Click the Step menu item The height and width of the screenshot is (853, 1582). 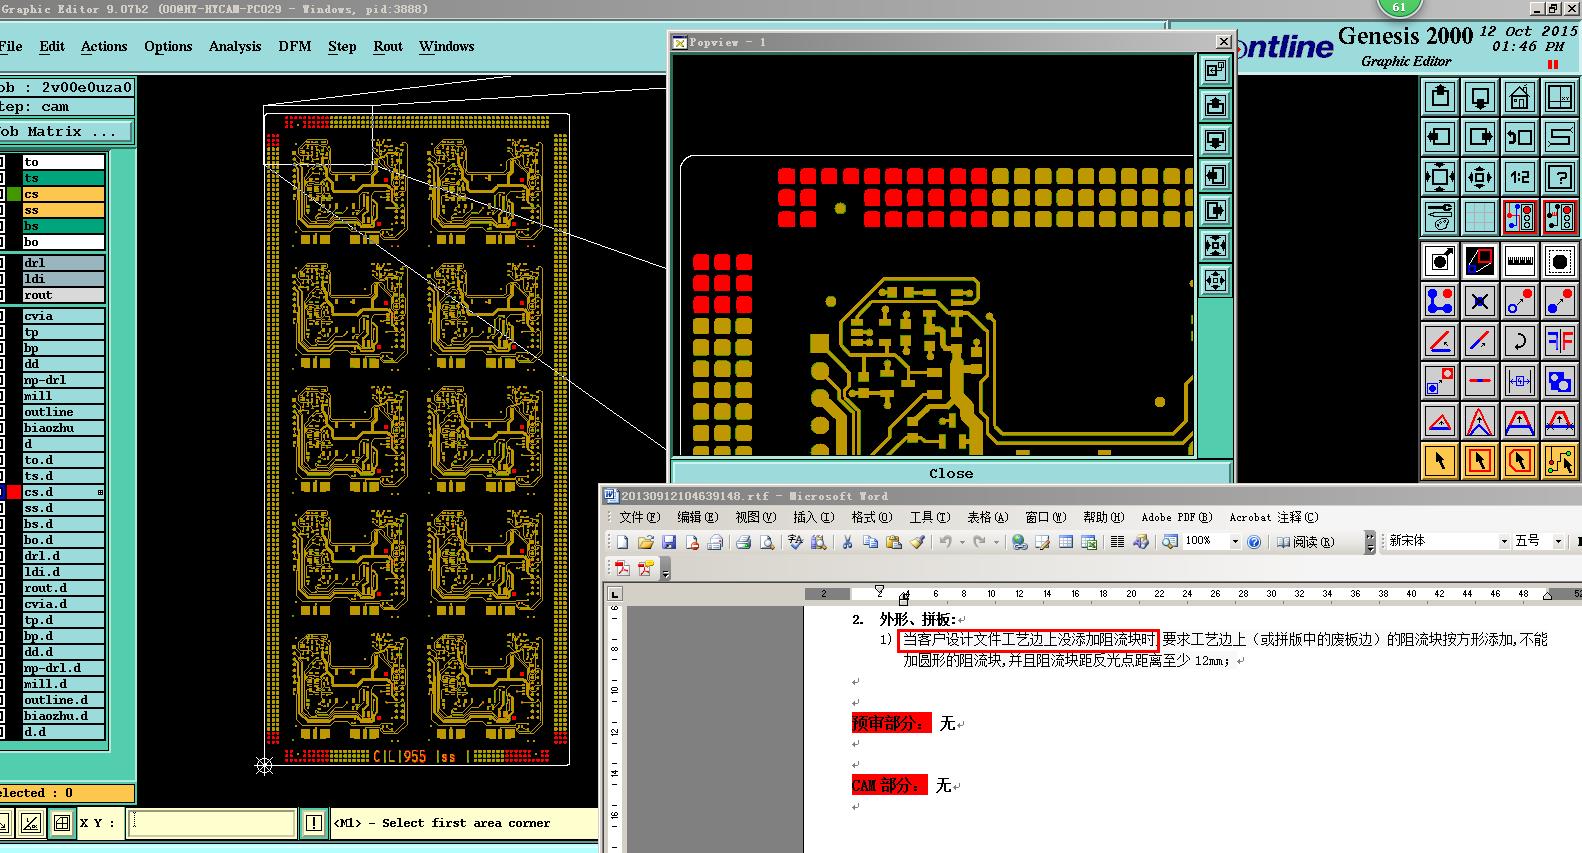[x=342, y=46]
